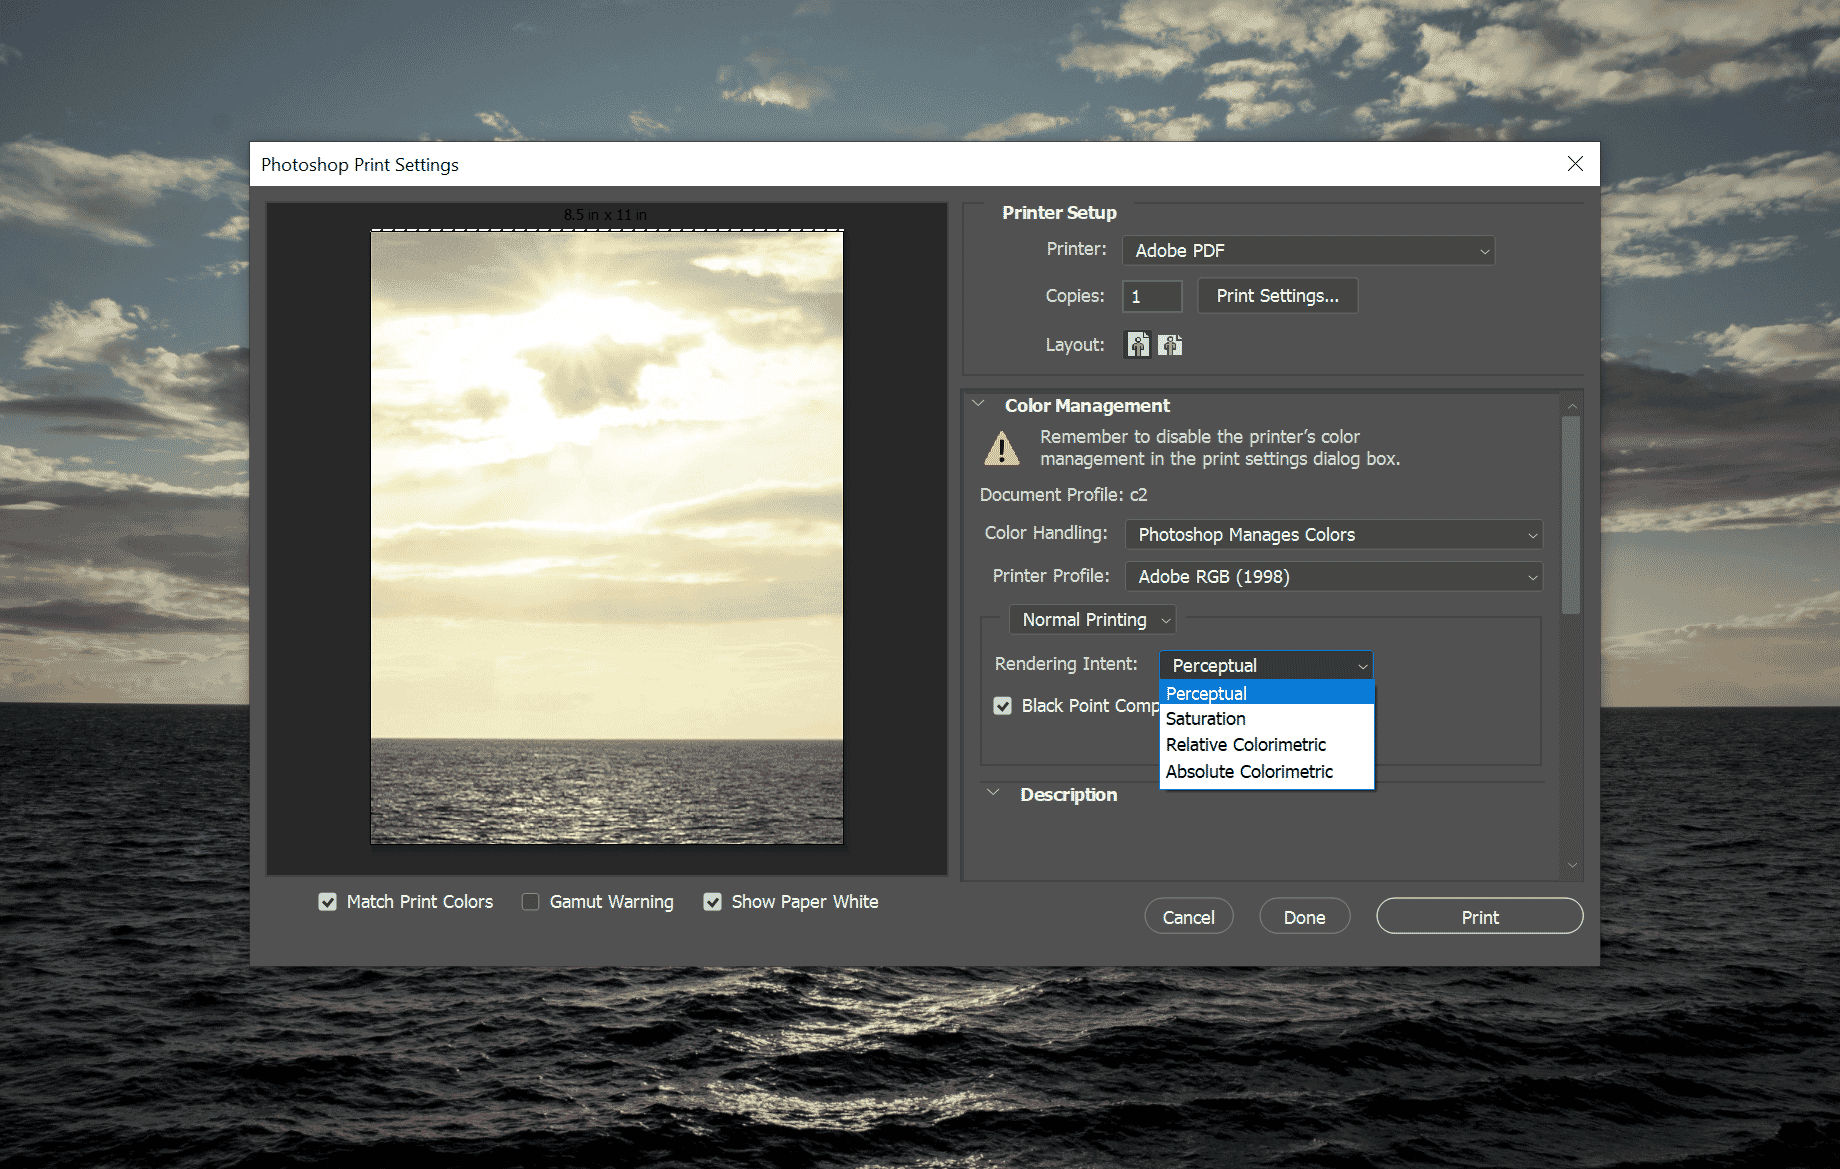Image resolution: width=1840 pixels, height=1169 pixels.
Task: Select landscape layout orientation icon
Action: 1170,345
